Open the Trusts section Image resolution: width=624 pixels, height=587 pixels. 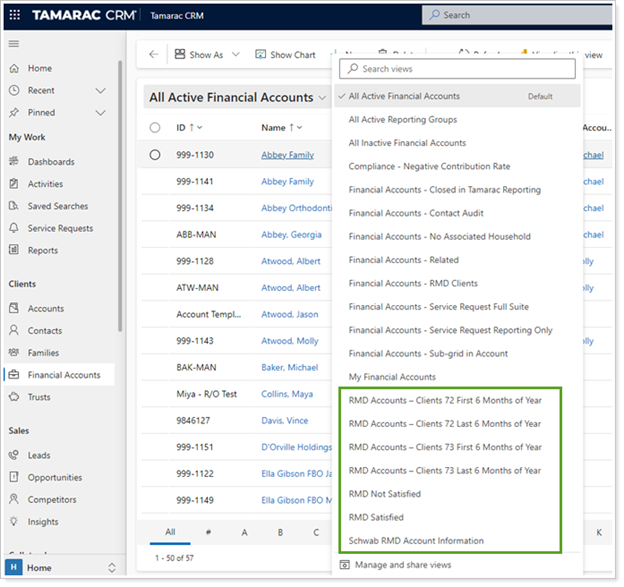click(40, 397)
